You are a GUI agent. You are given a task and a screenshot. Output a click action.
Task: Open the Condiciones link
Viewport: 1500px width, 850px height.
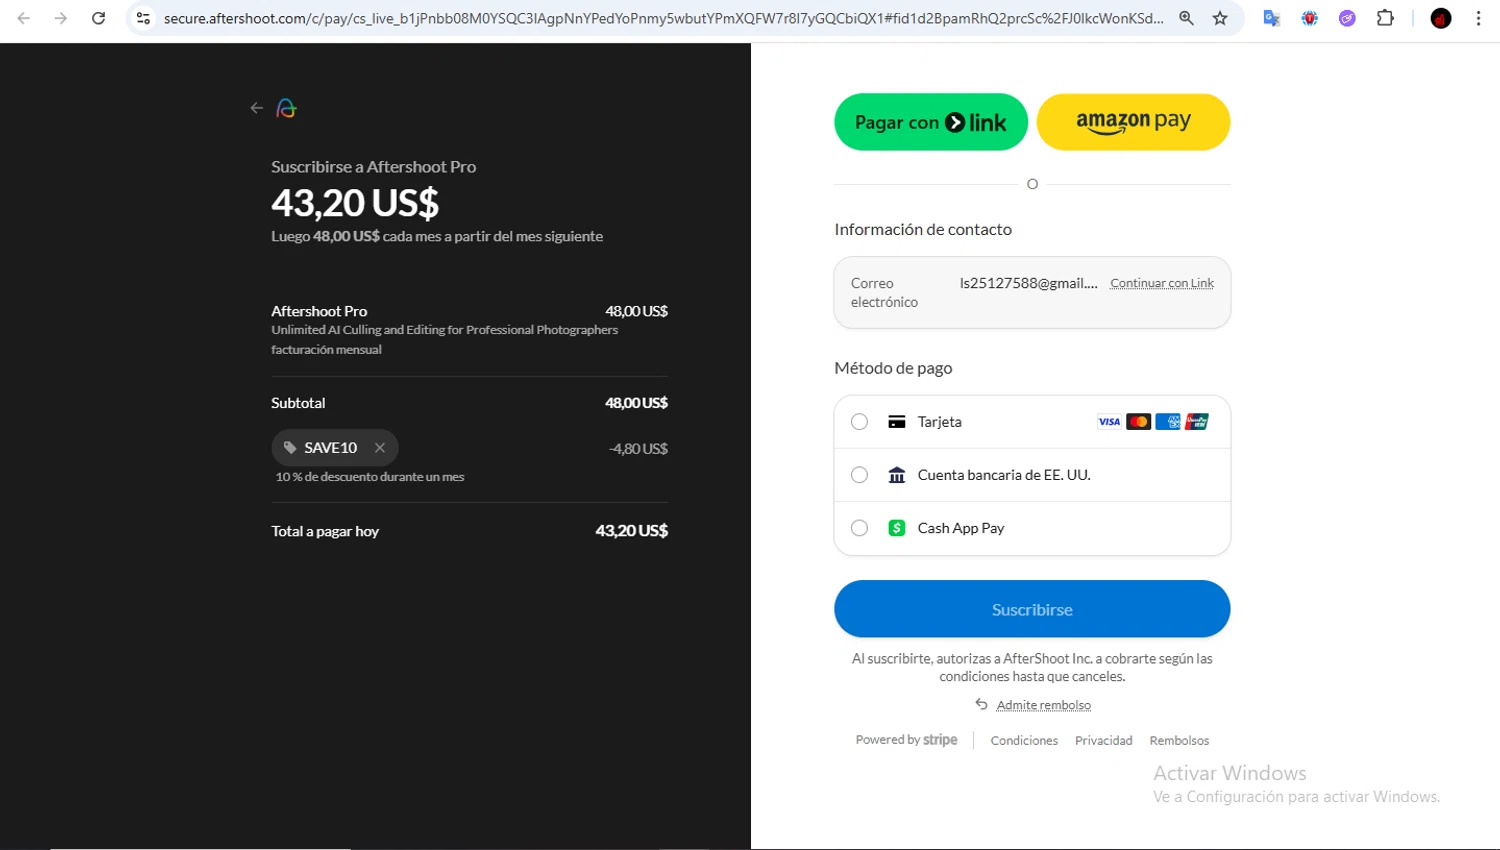pos(1024,741)
